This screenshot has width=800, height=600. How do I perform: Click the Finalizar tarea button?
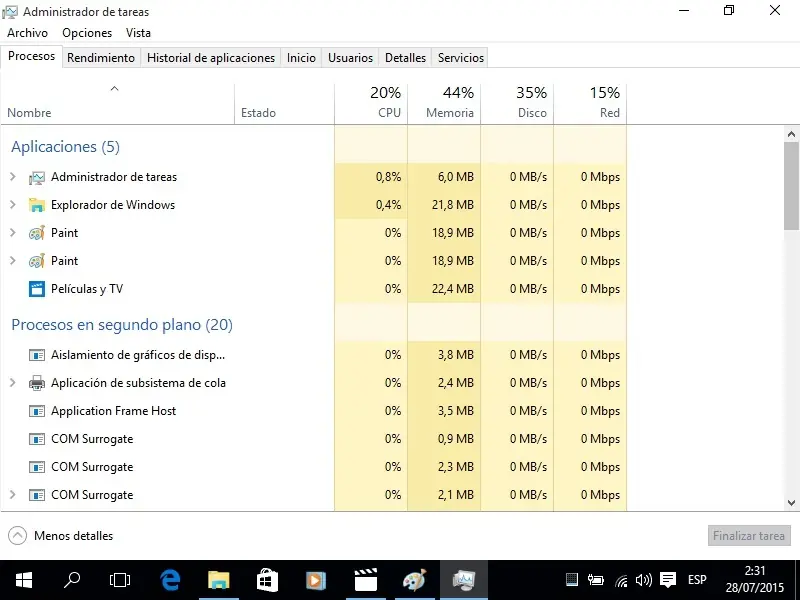tap(748, 536)
